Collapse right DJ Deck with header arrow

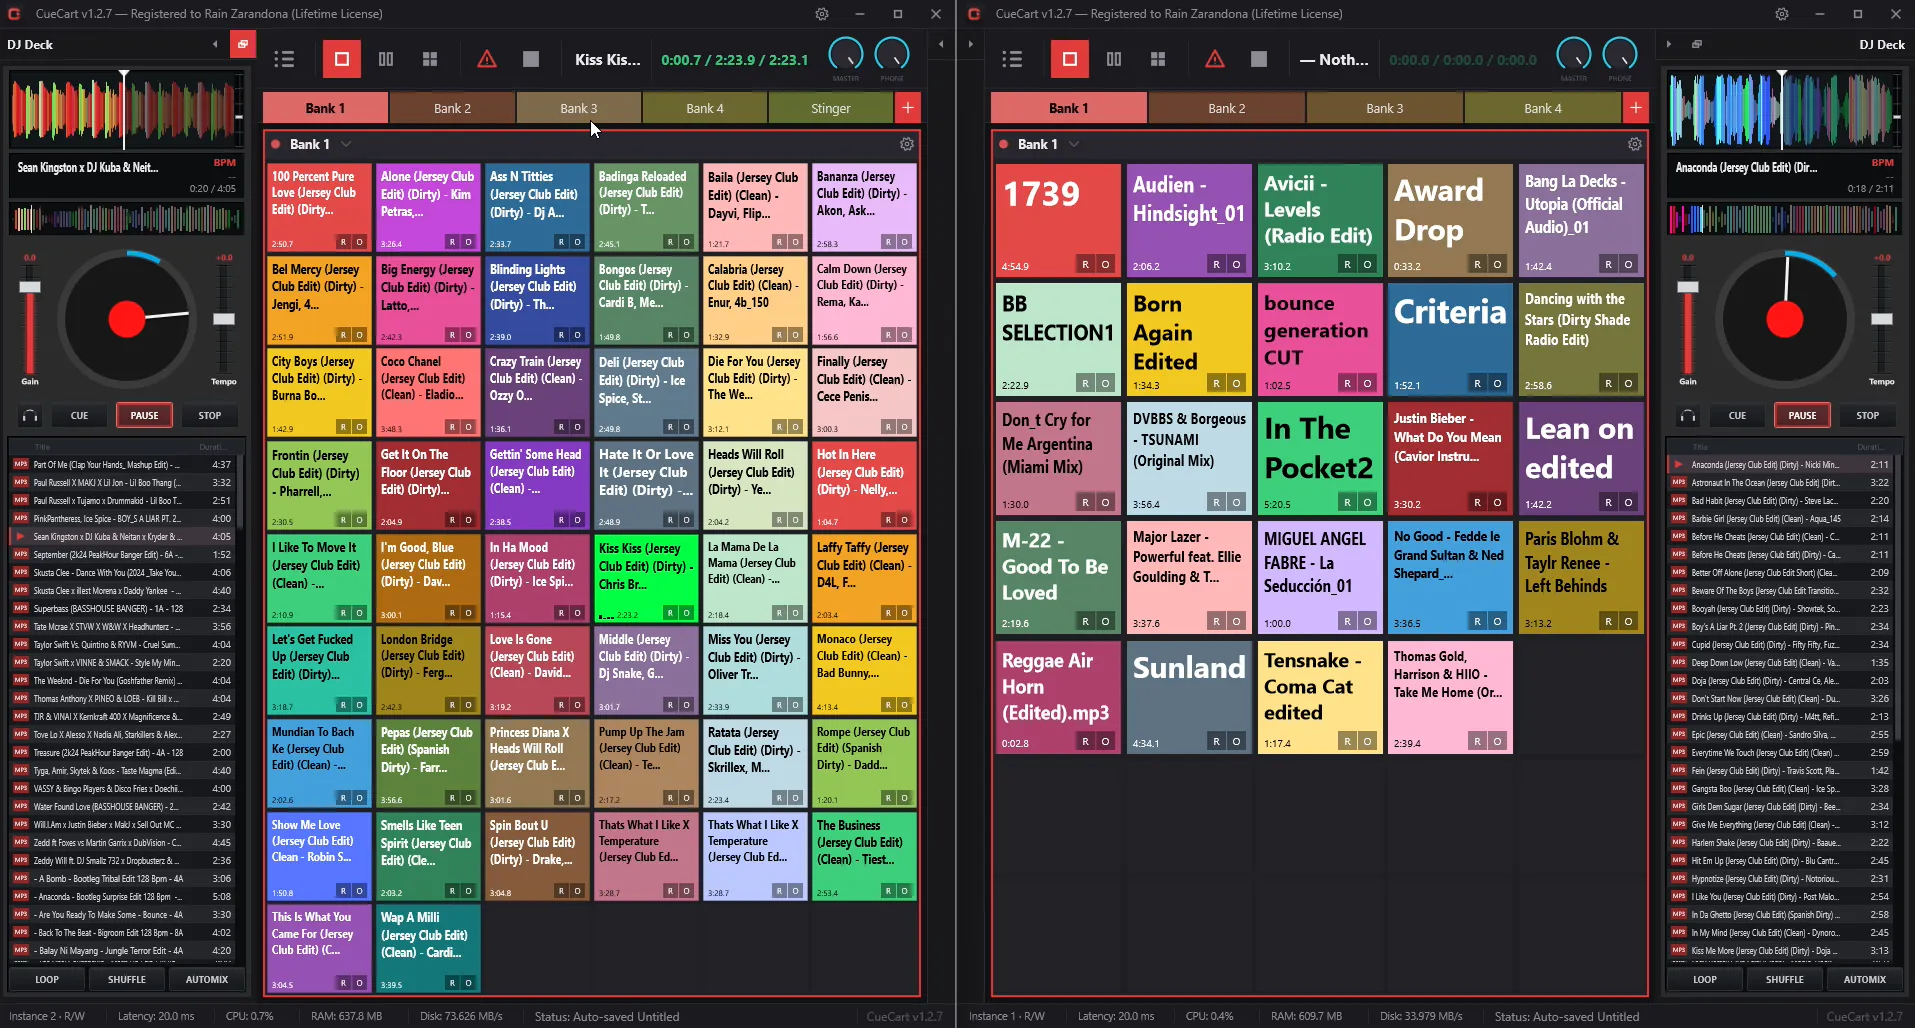[1668, 44]
